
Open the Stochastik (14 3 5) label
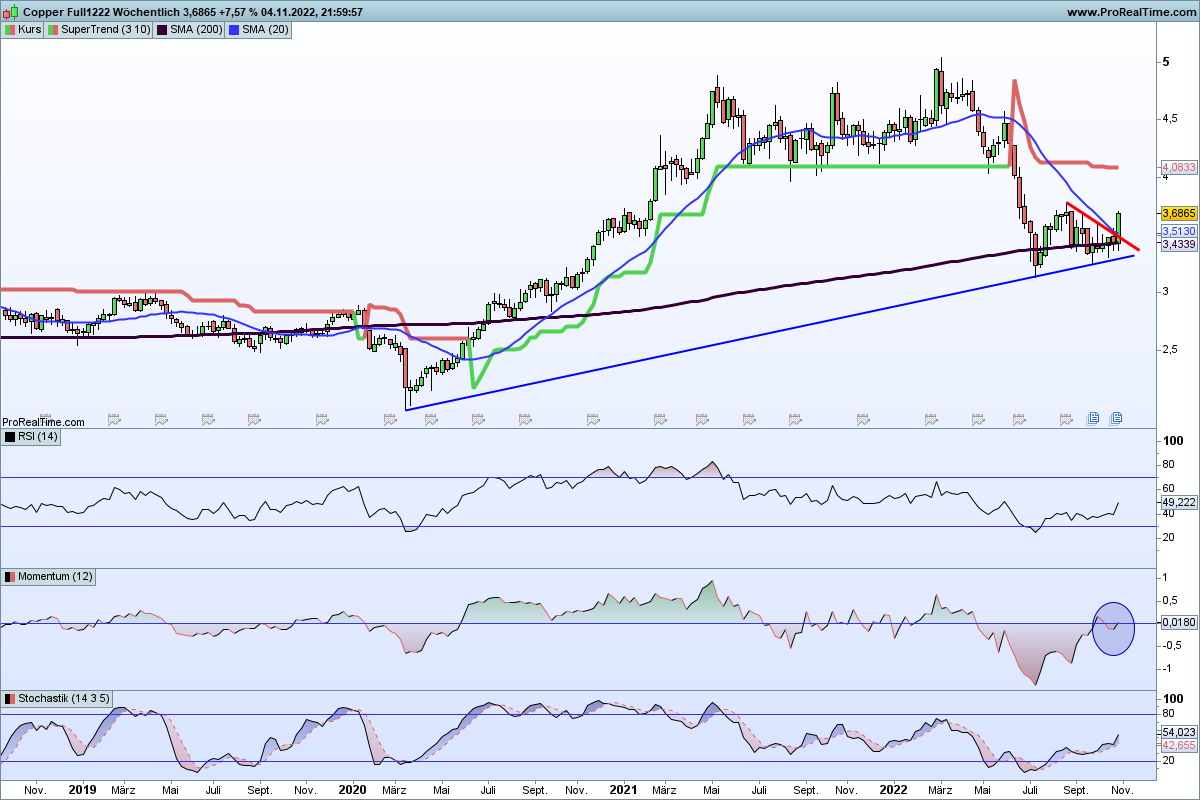pyautogui.click(x=58, y=697)
